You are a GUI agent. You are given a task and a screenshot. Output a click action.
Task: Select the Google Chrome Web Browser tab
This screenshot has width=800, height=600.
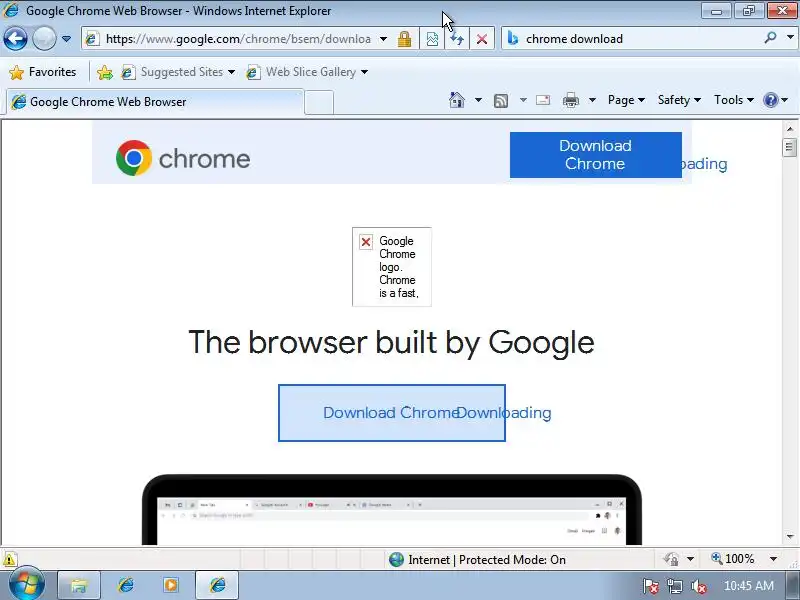point(155,102)
